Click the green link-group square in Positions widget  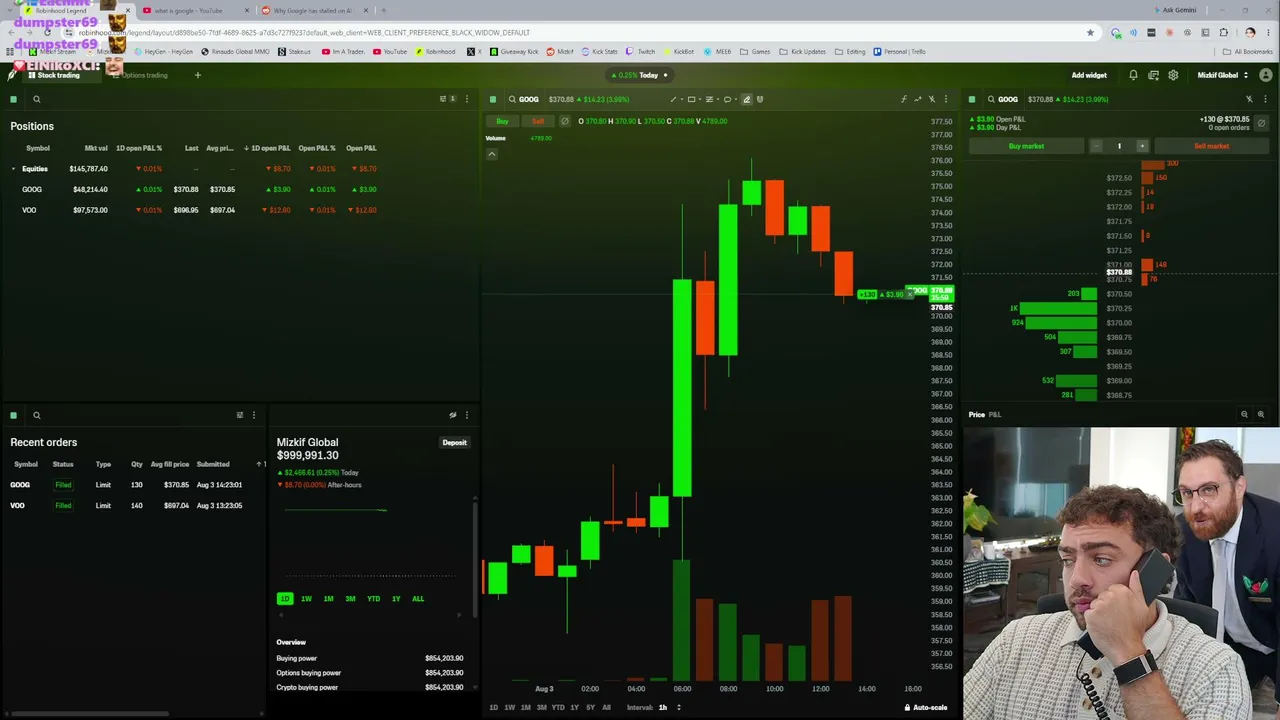pyautogui.click(x=13, y=99)
